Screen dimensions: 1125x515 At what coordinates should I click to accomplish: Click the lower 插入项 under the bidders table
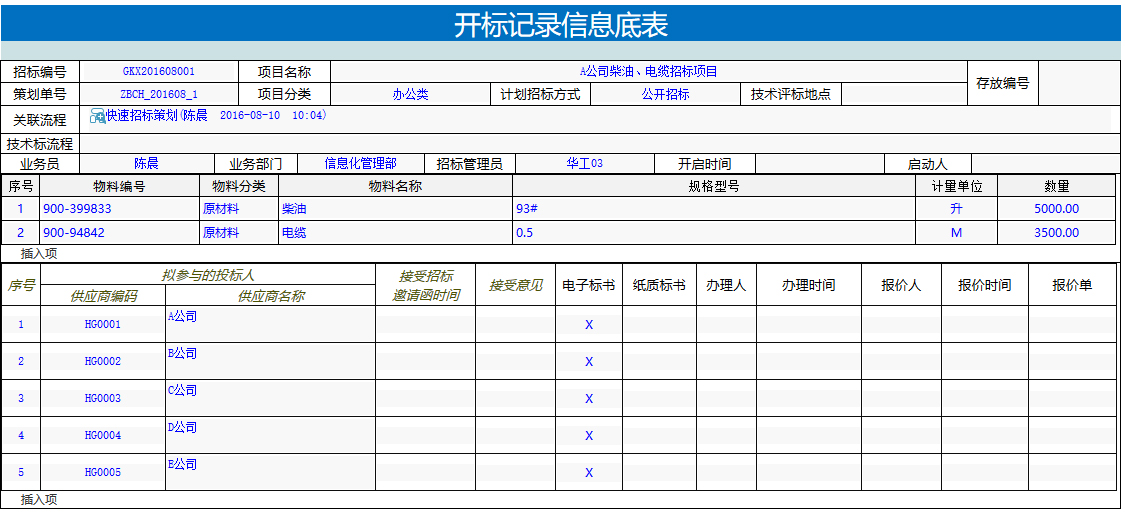click(x=39, y=500)
